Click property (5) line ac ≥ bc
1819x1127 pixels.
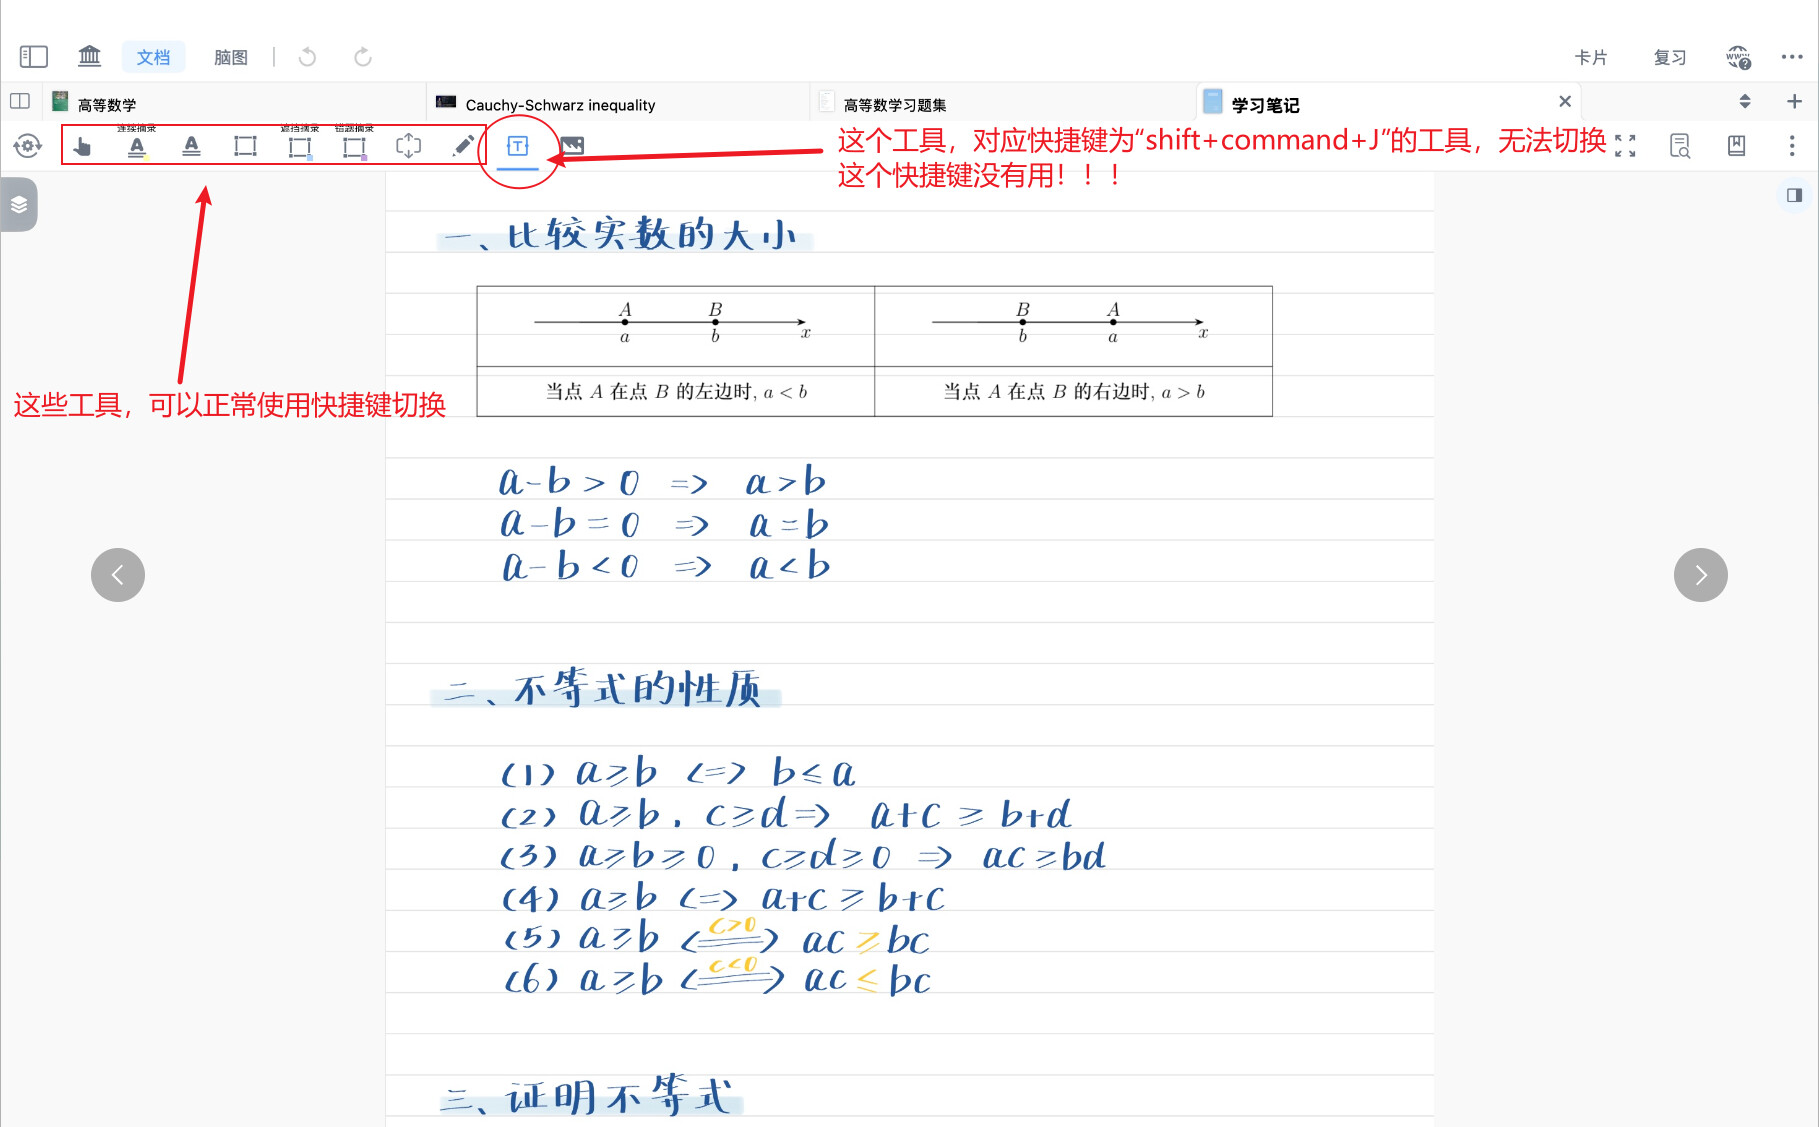pos(717,938)
